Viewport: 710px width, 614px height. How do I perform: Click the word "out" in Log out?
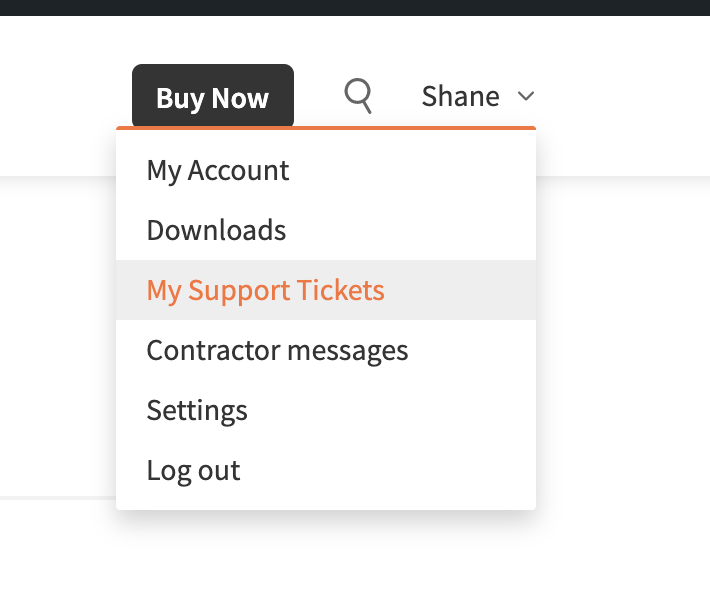[219, 471]
